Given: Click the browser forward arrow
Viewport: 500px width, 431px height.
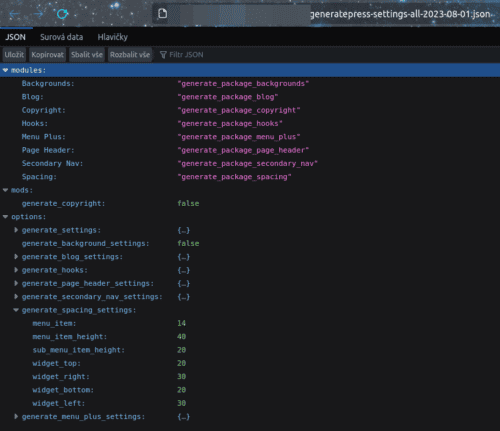Looking at the screenshot, I should [38, 14].
